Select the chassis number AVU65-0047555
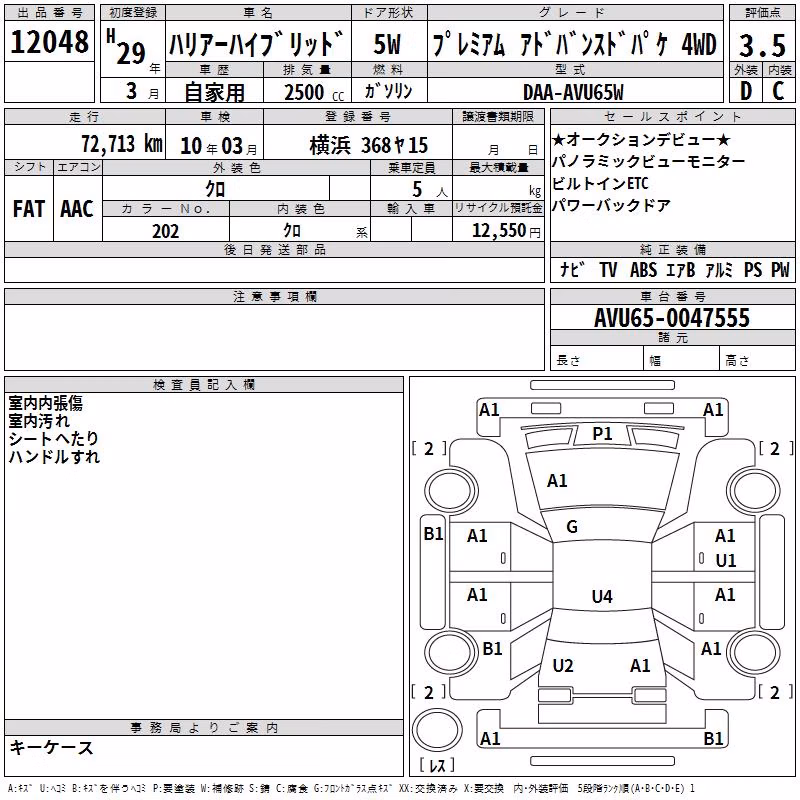This screenshot has width=800, height=800. point(672,318)
